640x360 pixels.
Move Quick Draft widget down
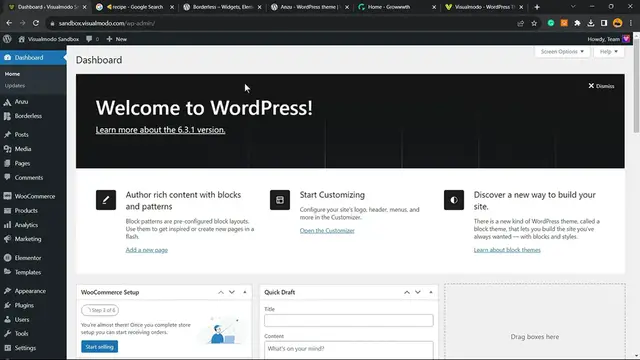click(x=418, y=292)
